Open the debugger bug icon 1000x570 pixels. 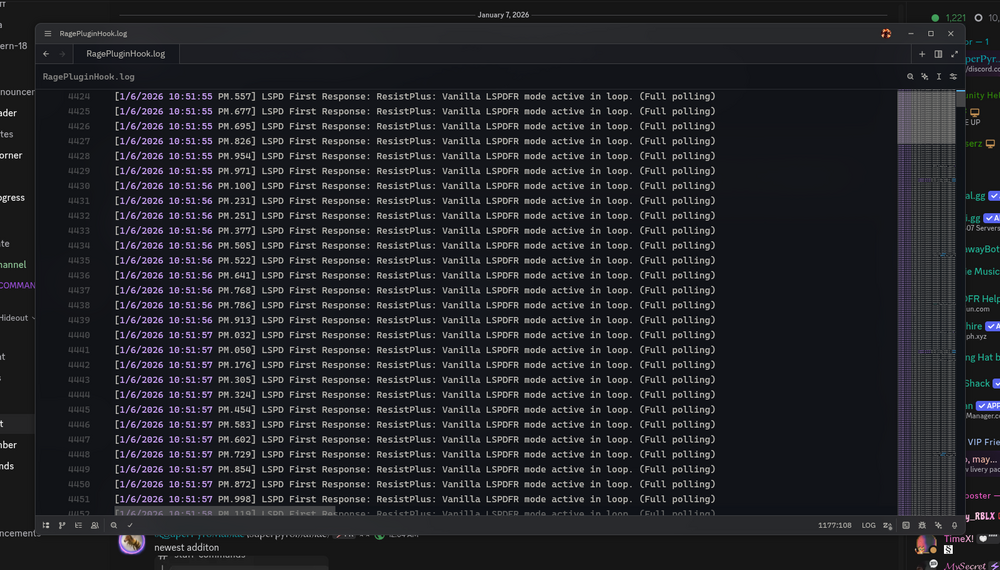(922, 525)
